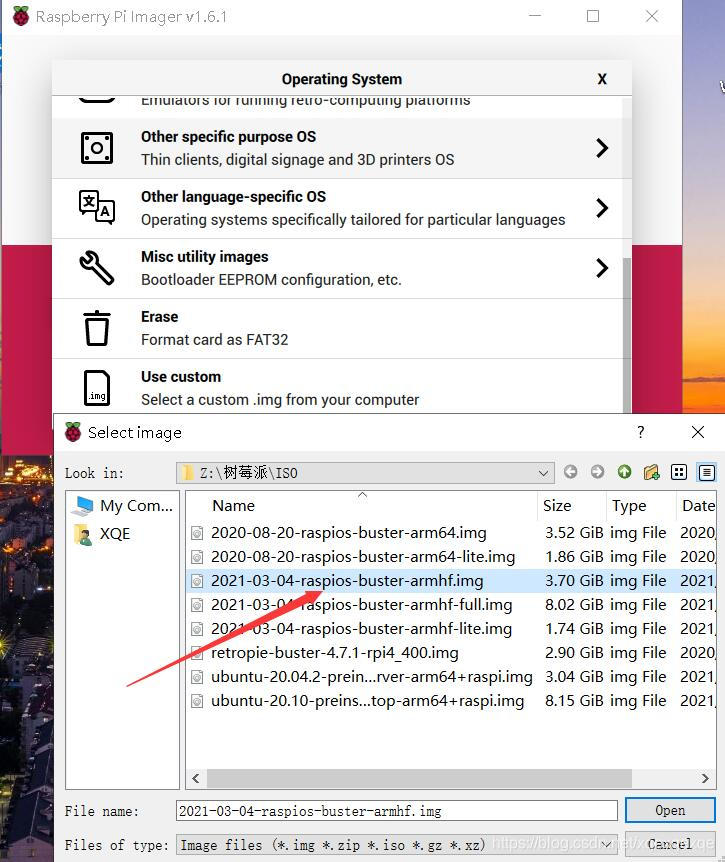Close the Select image dialog
The image size is (725, 862).
click(x=698, y=432)
